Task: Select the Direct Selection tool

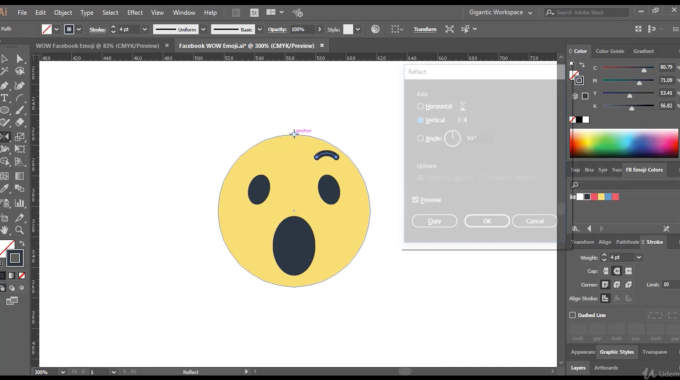Action: click(x=20, y=59)
